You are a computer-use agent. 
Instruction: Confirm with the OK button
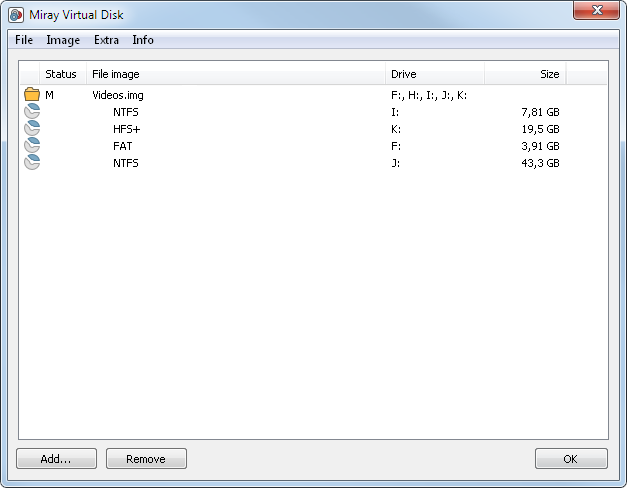(571, 458)
